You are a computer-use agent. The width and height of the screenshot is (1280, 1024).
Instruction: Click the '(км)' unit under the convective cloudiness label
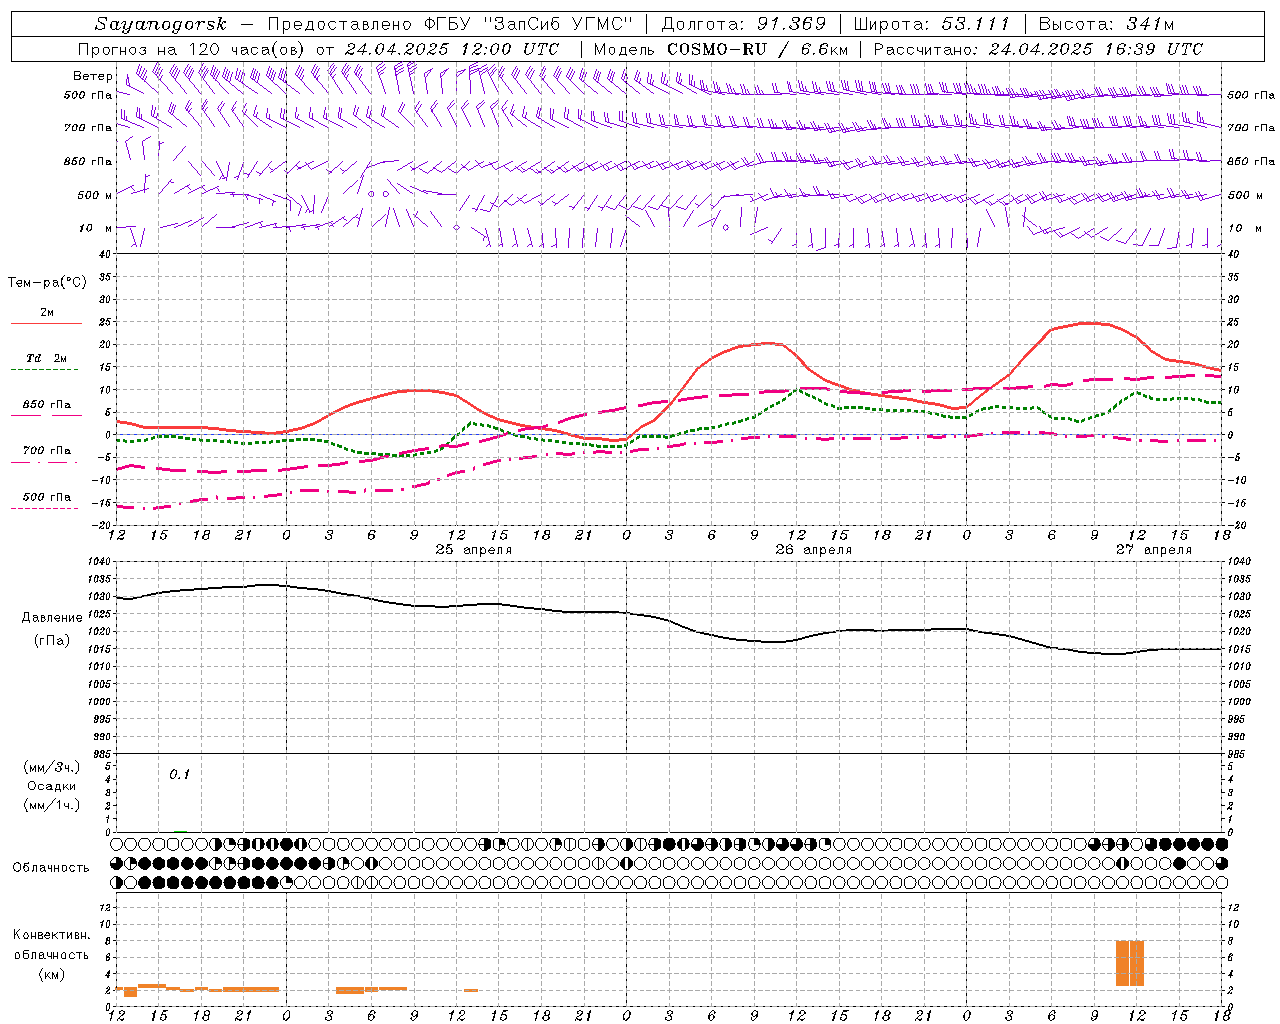click(52, 974)
